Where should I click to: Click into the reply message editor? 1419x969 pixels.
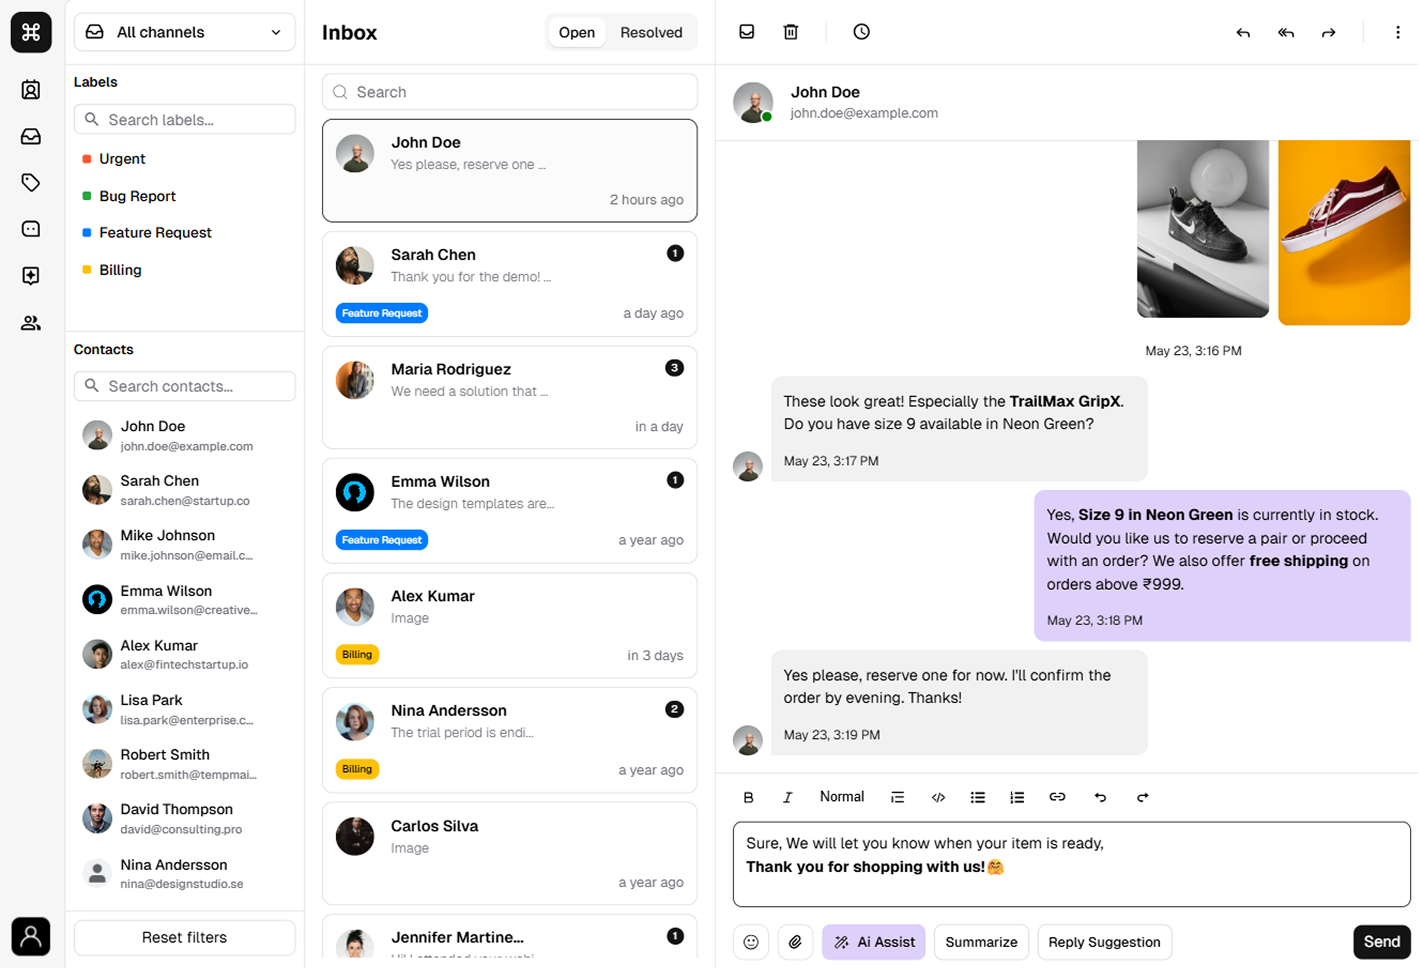[x=1072, y=865]
